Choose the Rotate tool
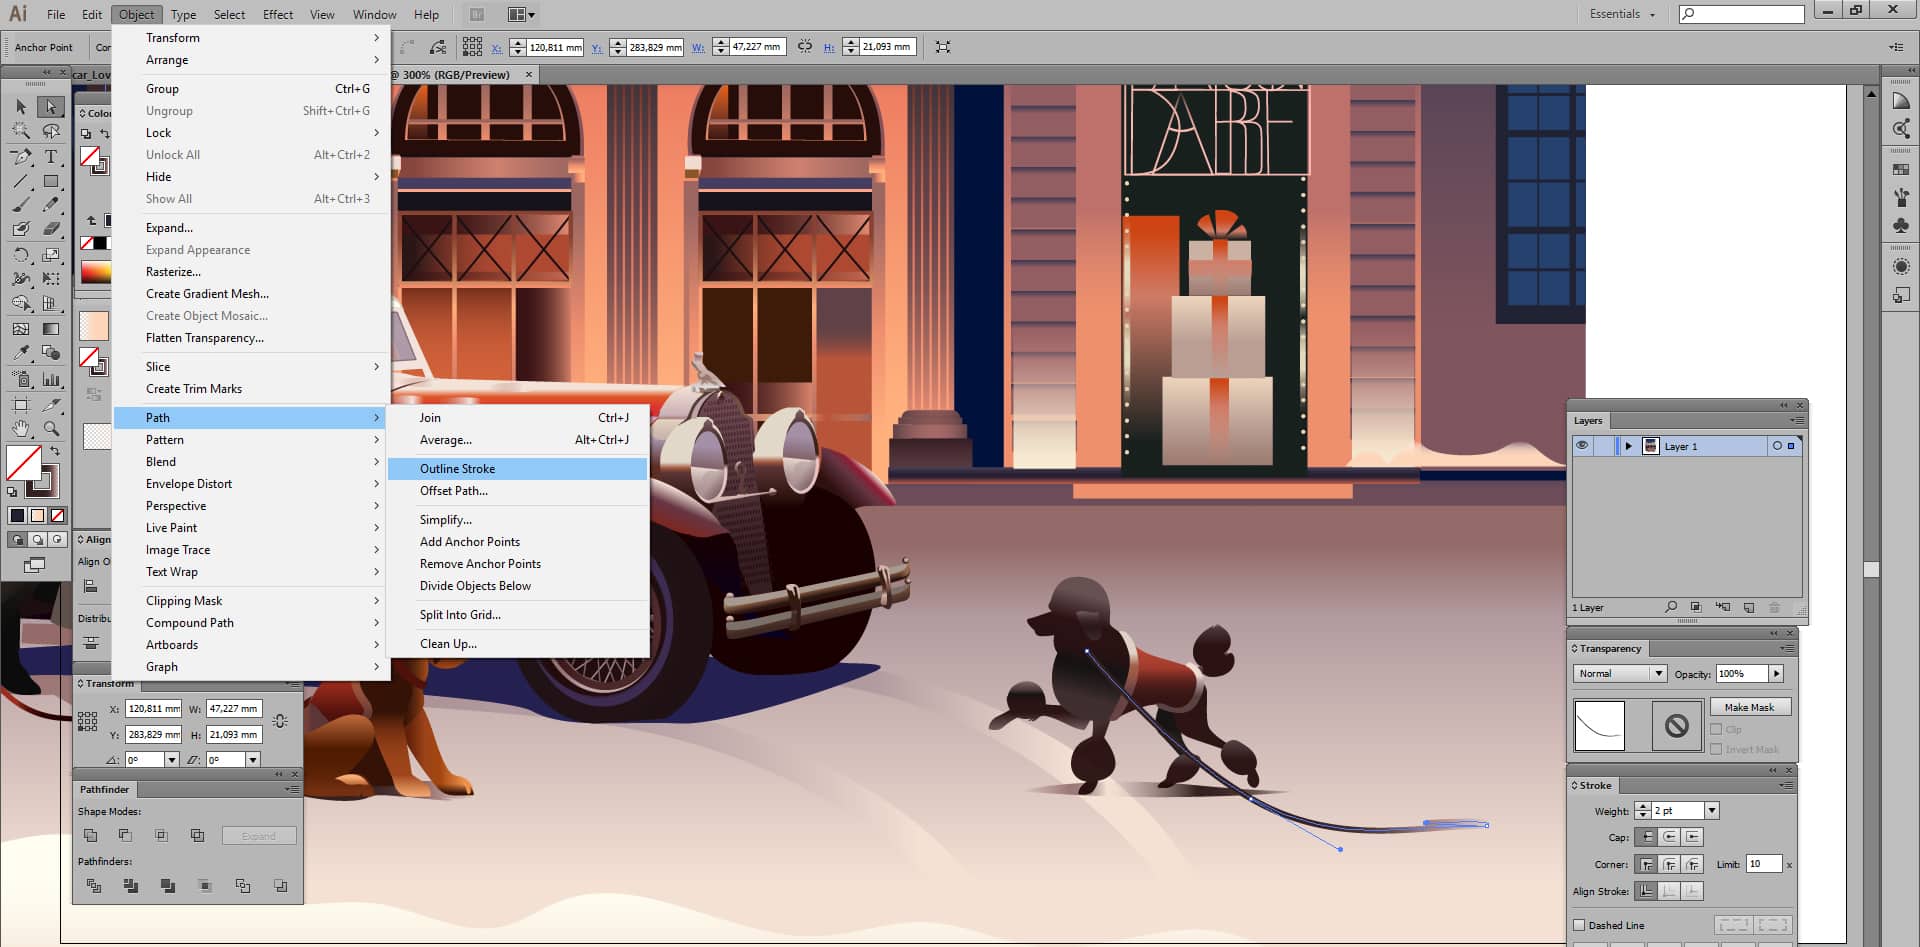The image size is (1920, 947). pos(21,255)
